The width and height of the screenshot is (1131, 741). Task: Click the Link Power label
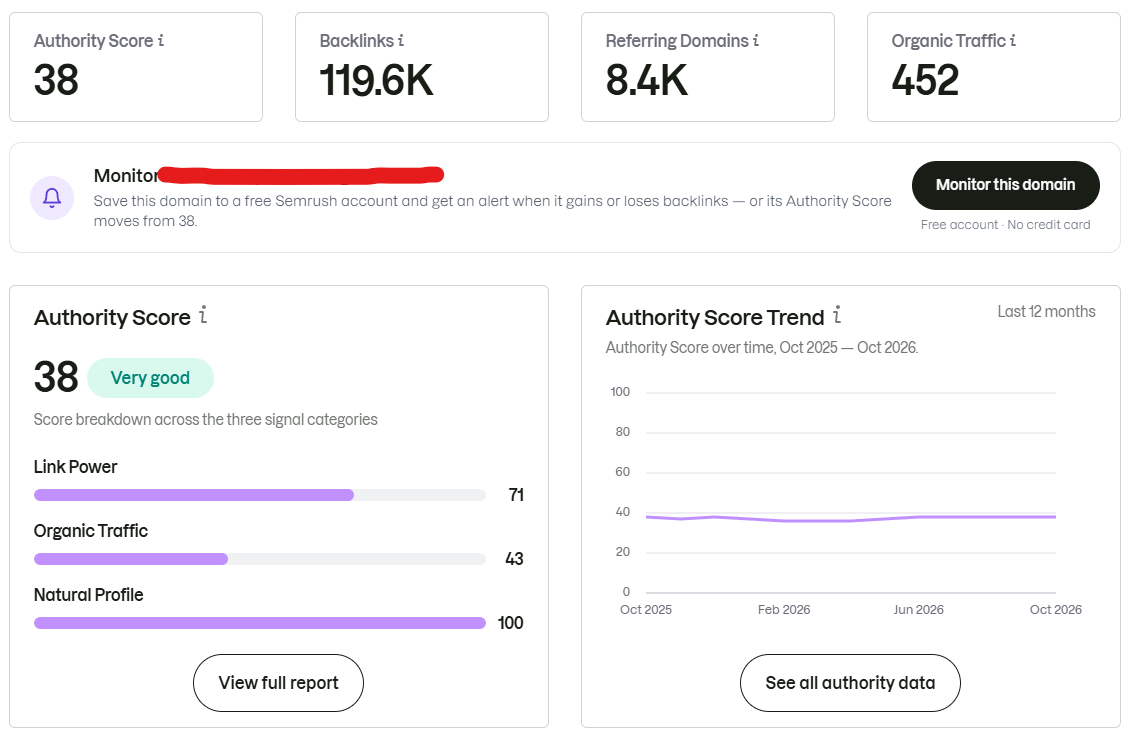[x=76, y=467]
